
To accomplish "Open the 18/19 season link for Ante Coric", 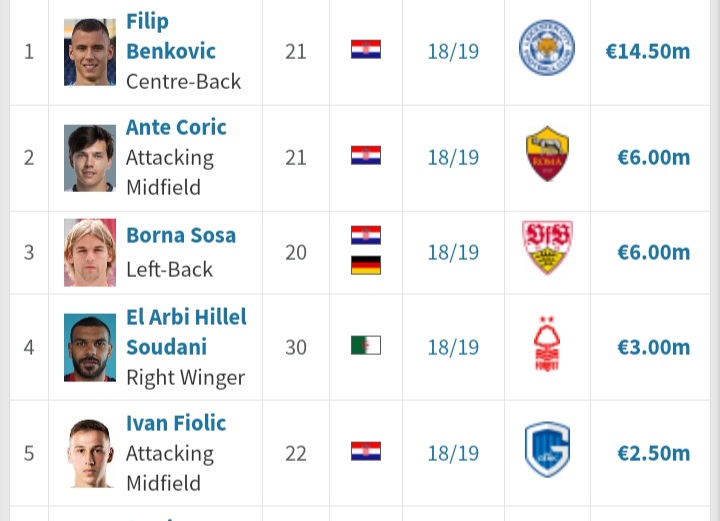I will (x=453, y=157).
